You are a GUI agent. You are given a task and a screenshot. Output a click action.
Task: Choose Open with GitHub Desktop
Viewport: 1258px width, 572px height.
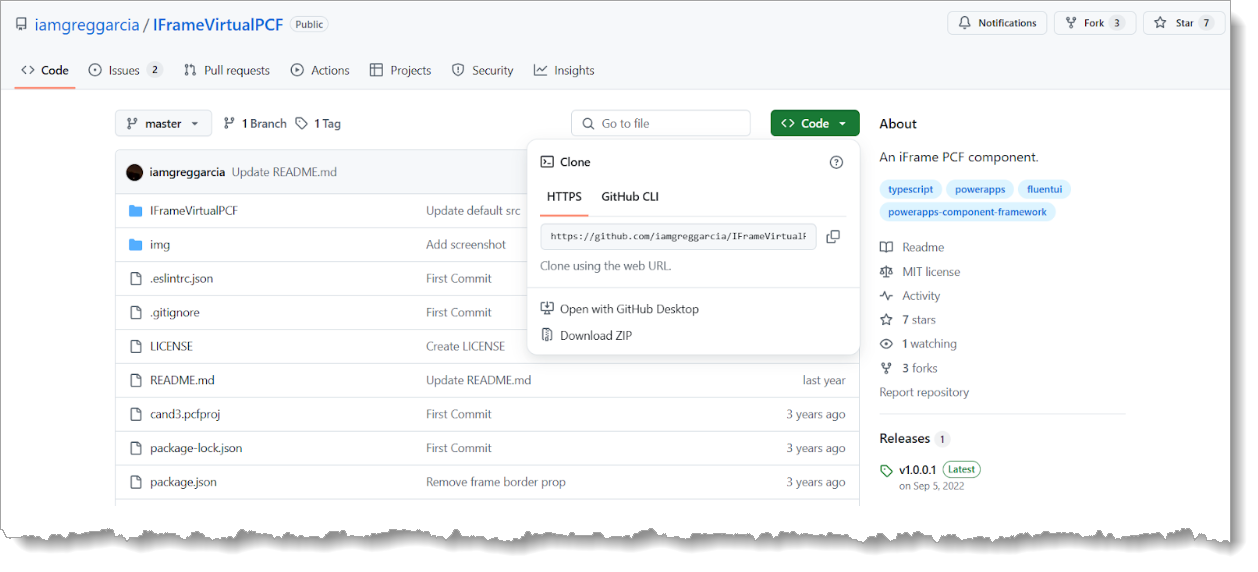[x=619, y=309]
